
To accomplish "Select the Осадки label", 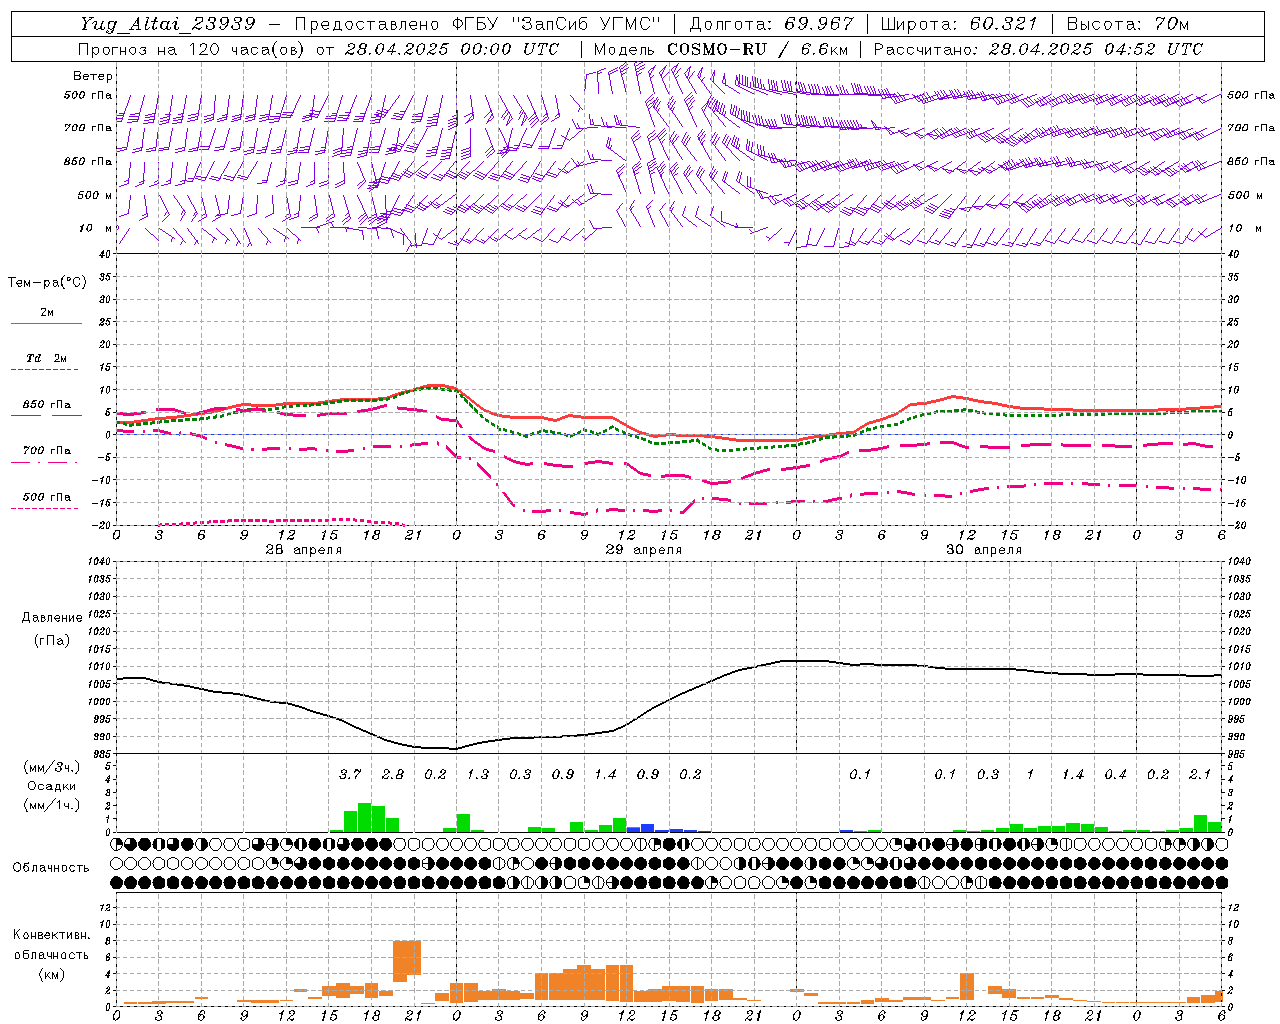I will (x=52, y=786).
